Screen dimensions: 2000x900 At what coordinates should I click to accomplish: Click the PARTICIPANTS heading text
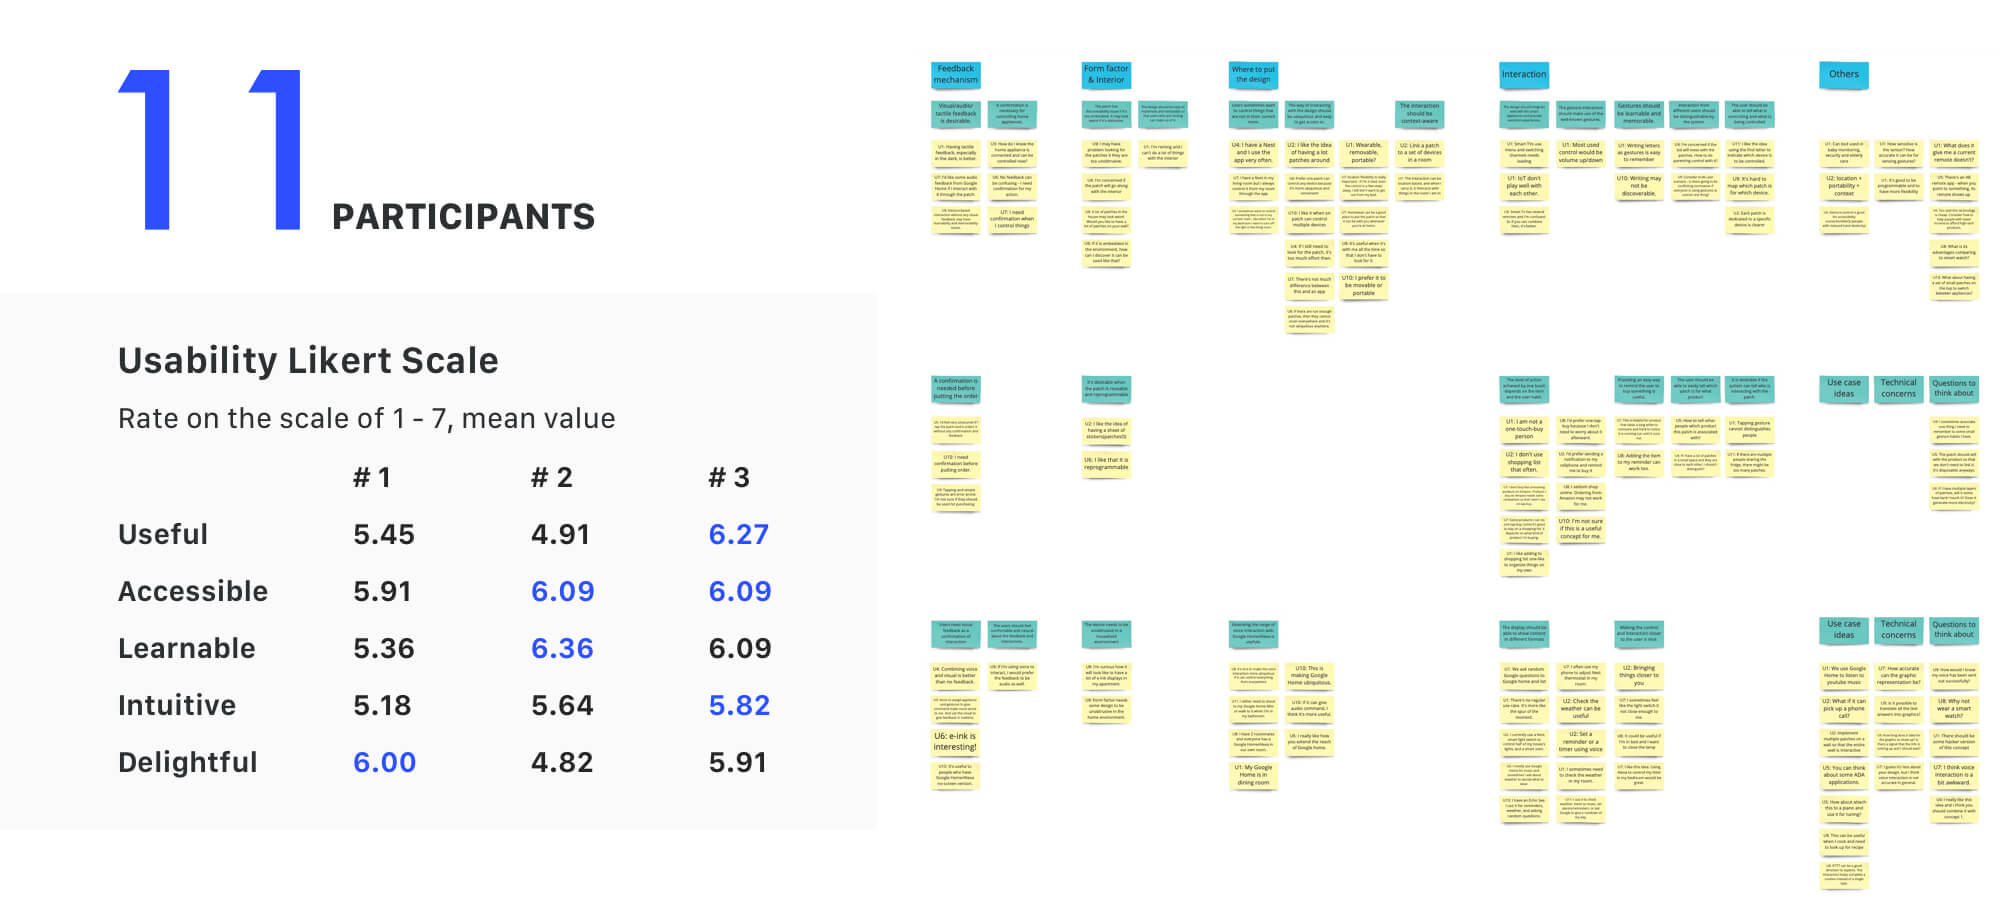click(x=463, y=217)
